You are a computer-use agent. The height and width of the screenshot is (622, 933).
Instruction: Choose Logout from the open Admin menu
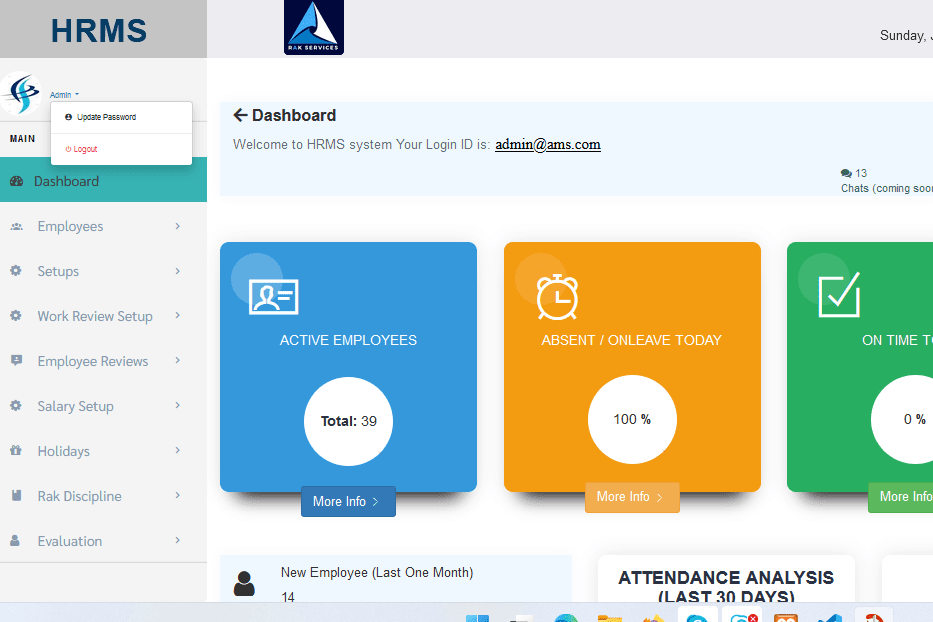click(x=85, y=149)
